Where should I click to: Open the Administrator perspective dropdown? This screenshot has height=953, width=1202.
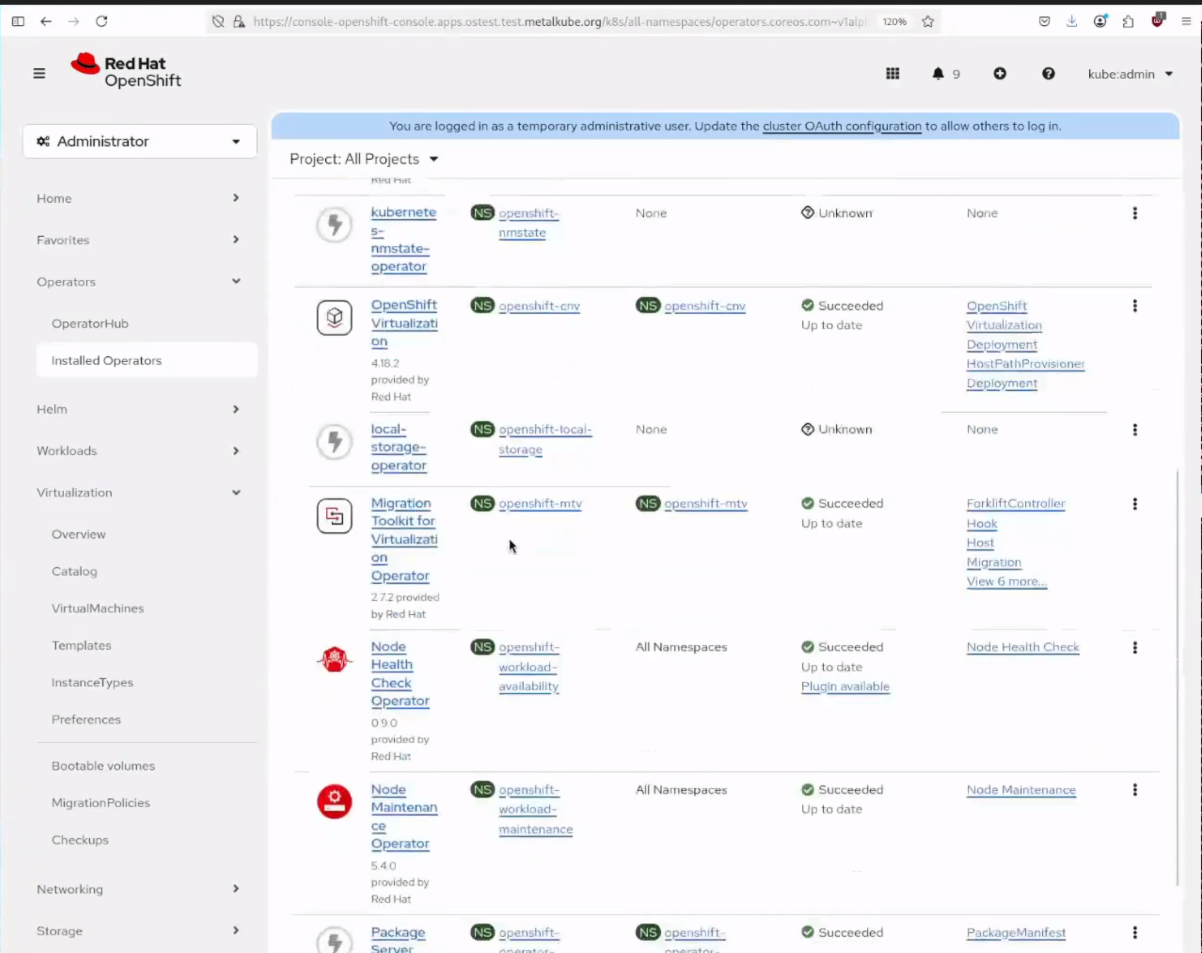point(139,141)
